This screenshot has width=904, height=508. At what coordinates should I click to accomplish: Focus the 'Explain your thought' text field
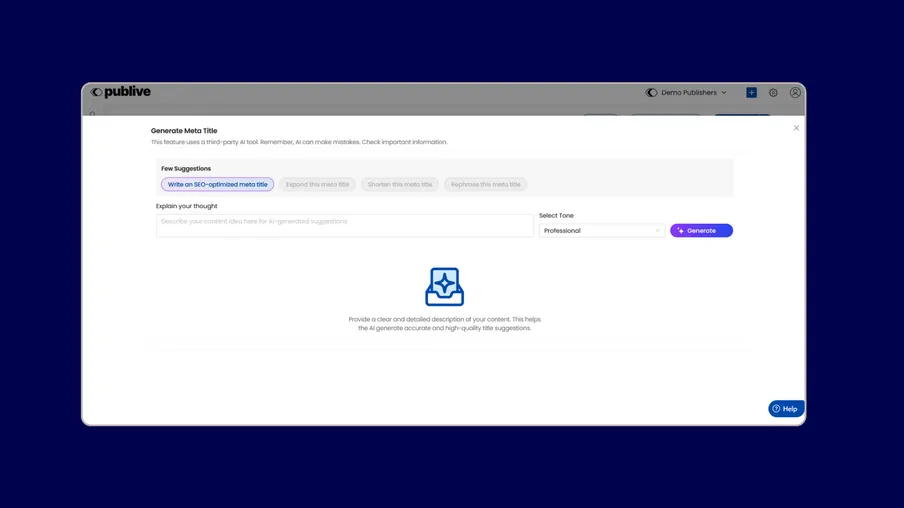pos(344,225)
